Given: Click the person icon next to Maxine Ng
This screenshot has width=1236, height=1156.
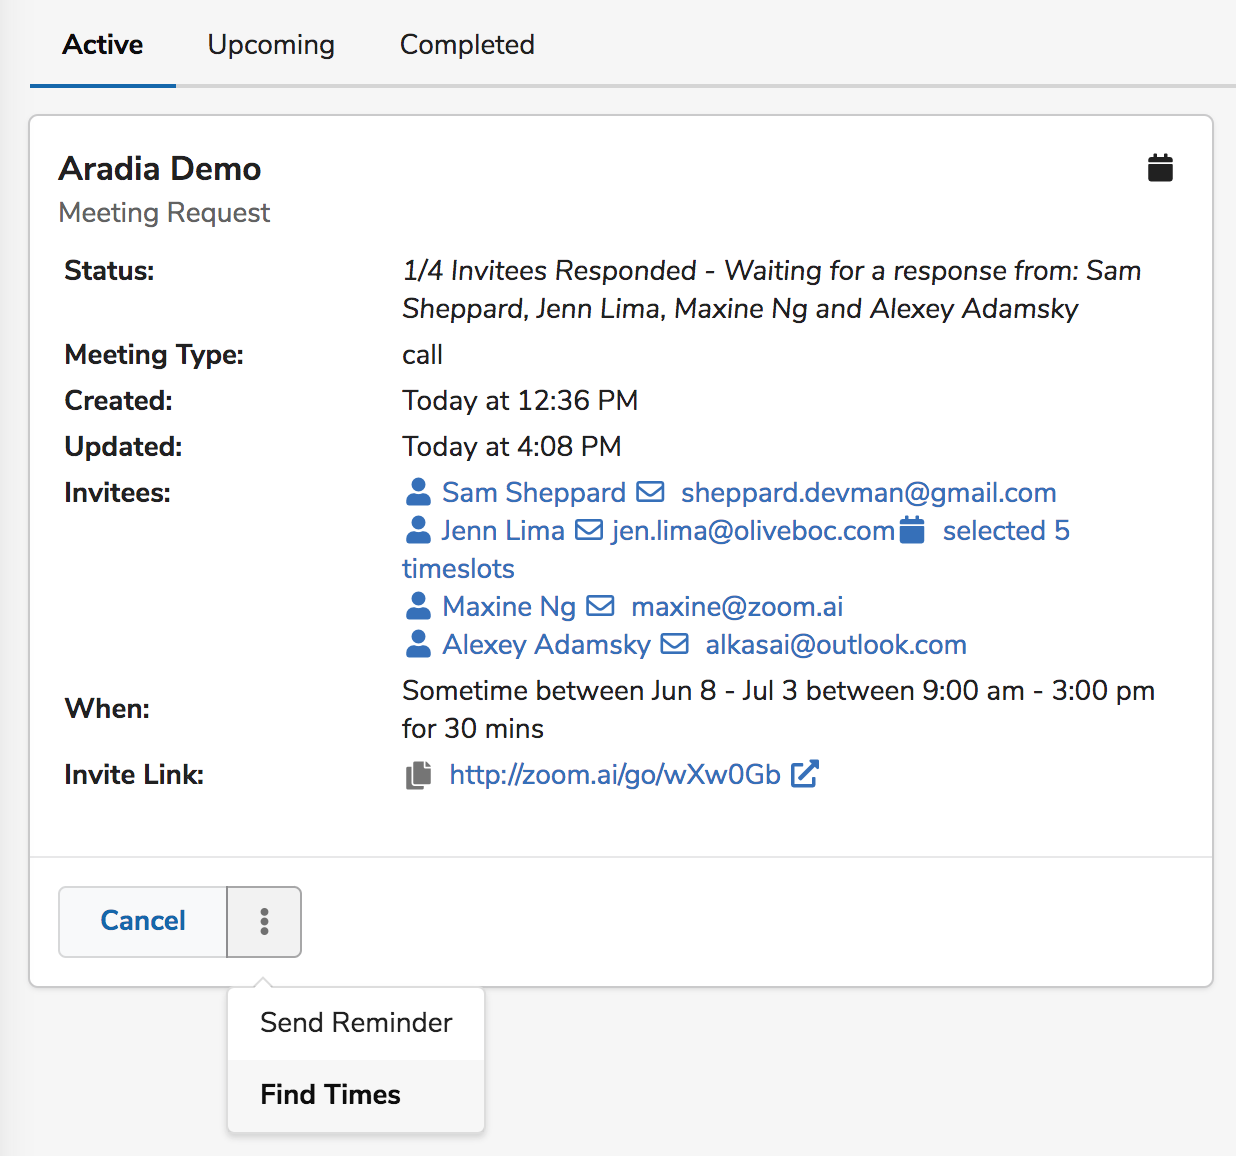Looking at the screenshot, I should (418, 606).
